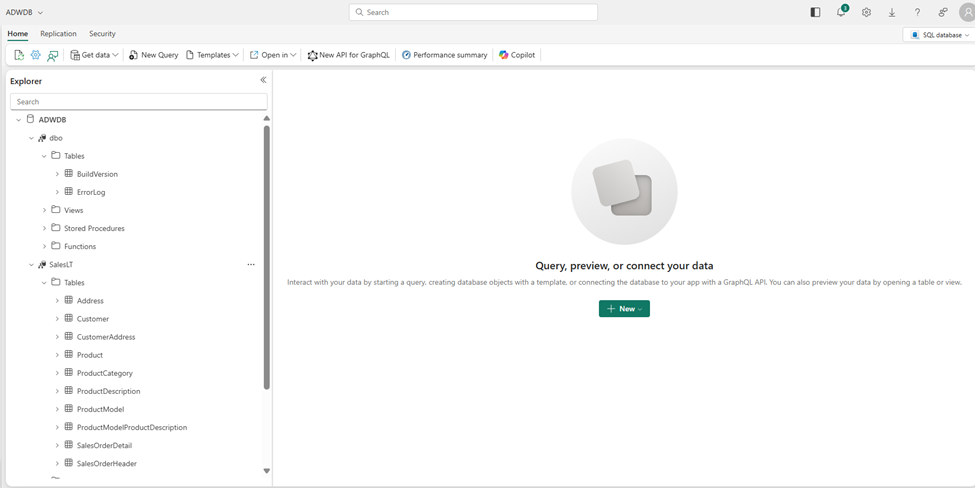Viewport: 975px width, 488px height.
Task: Click the download icon in the top bar
Action: coord(892,12)
